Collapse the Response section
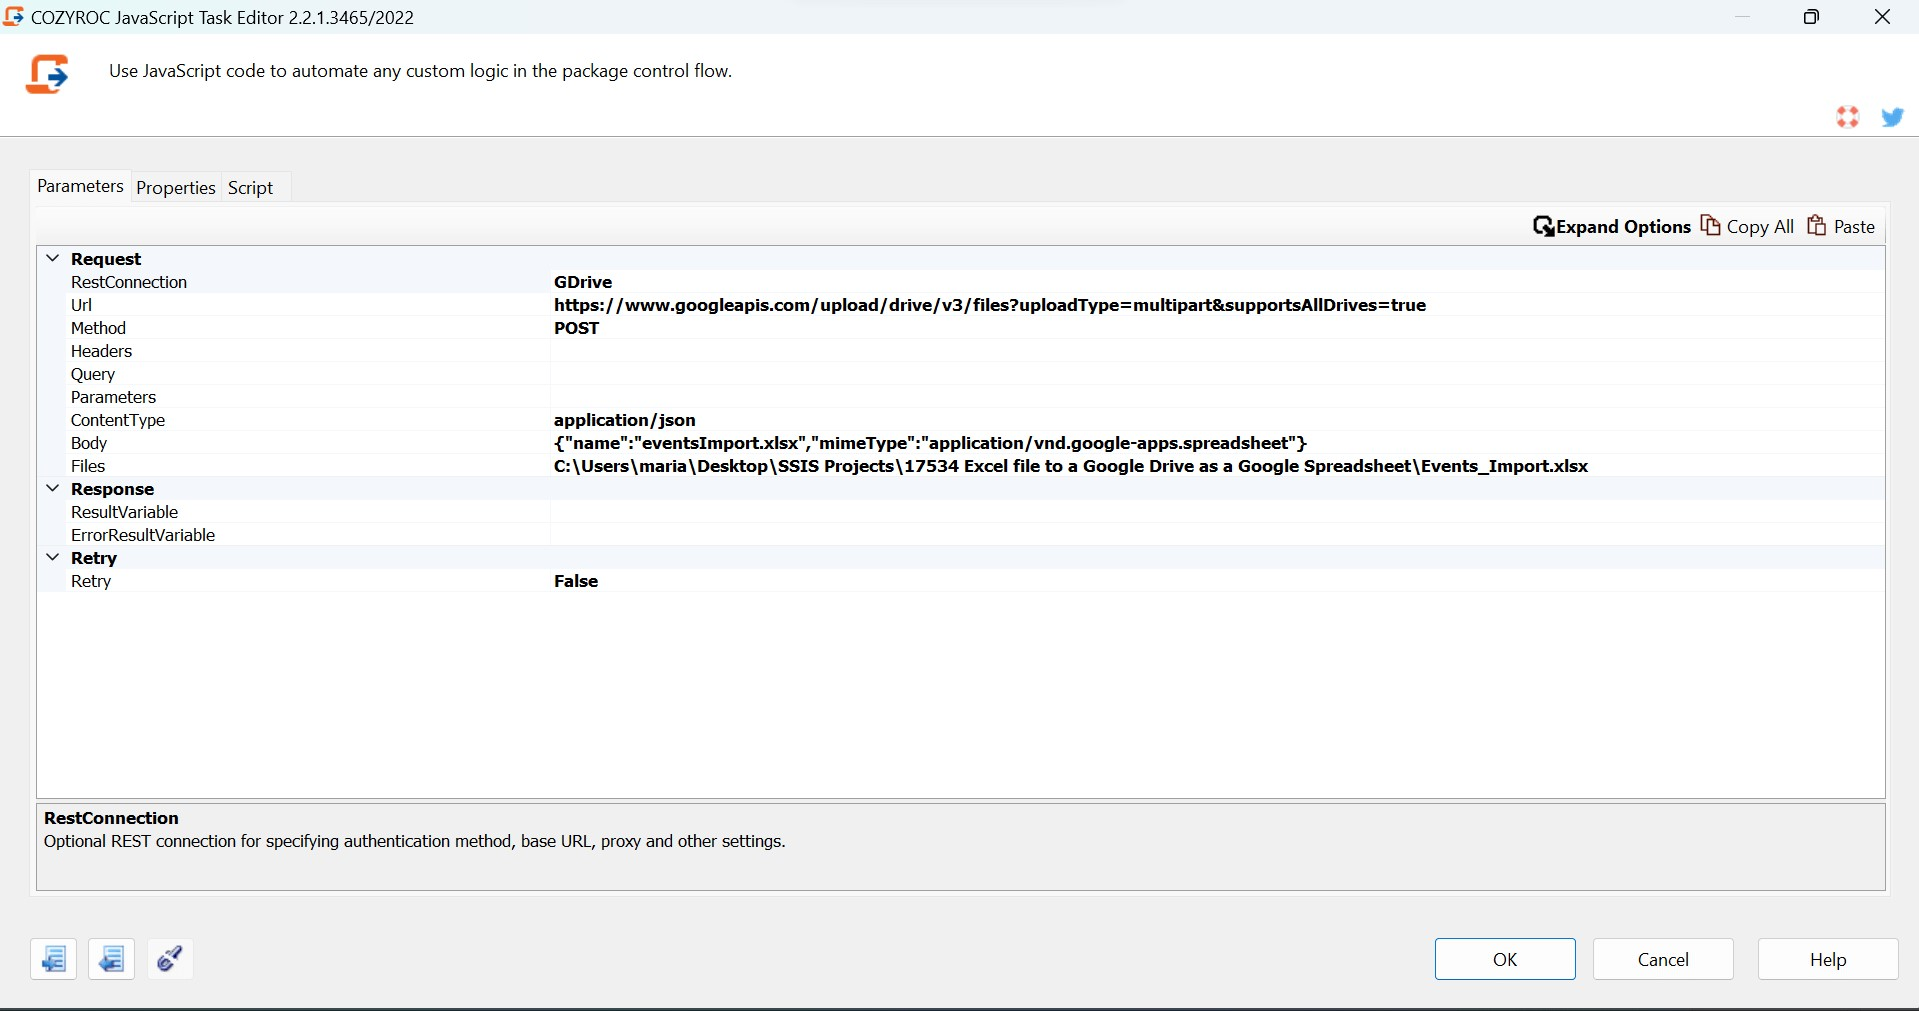1919x1011 pixels. click(x=53, y=488)
